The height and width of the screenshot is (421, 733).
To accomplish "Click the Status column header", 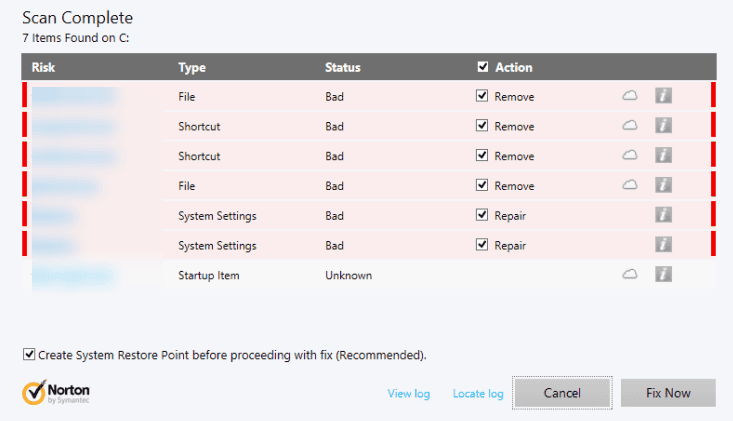I will click(x=342, y=67).
